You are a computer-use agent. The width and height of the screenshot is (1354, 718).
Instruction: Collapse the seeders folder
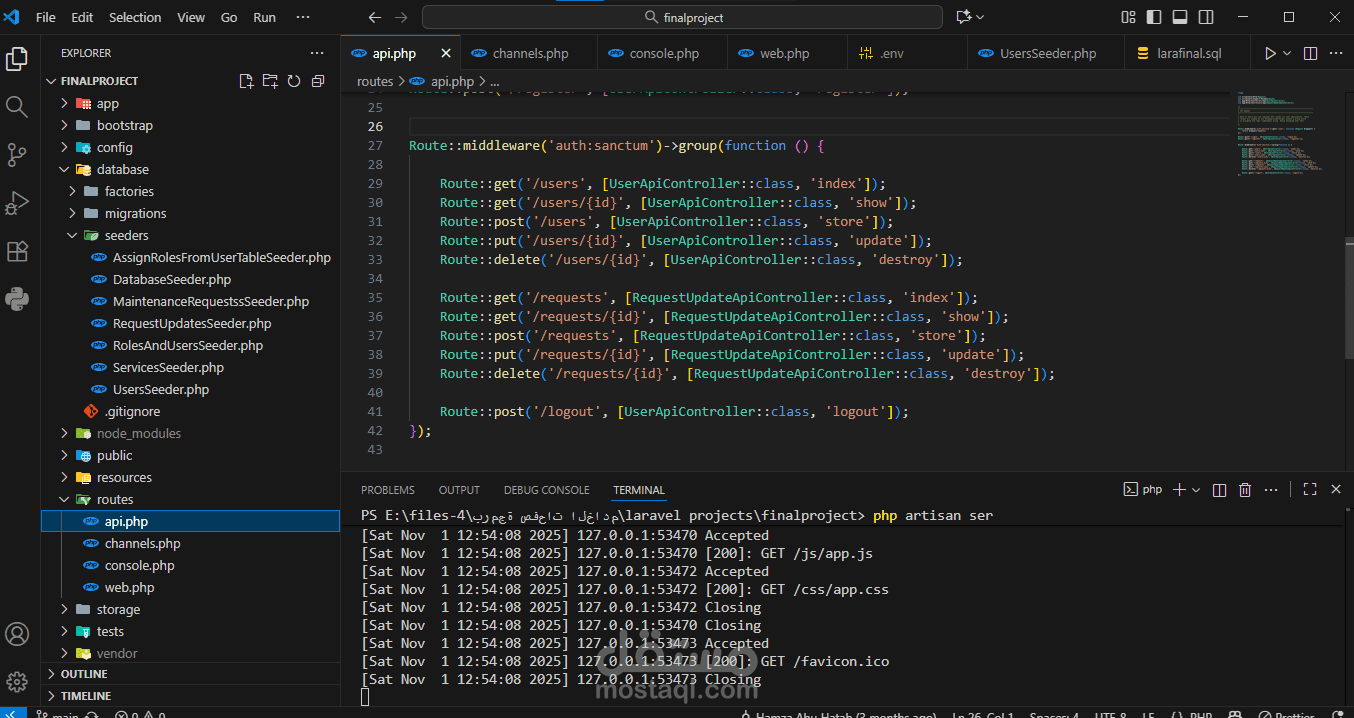pos(126,236)
